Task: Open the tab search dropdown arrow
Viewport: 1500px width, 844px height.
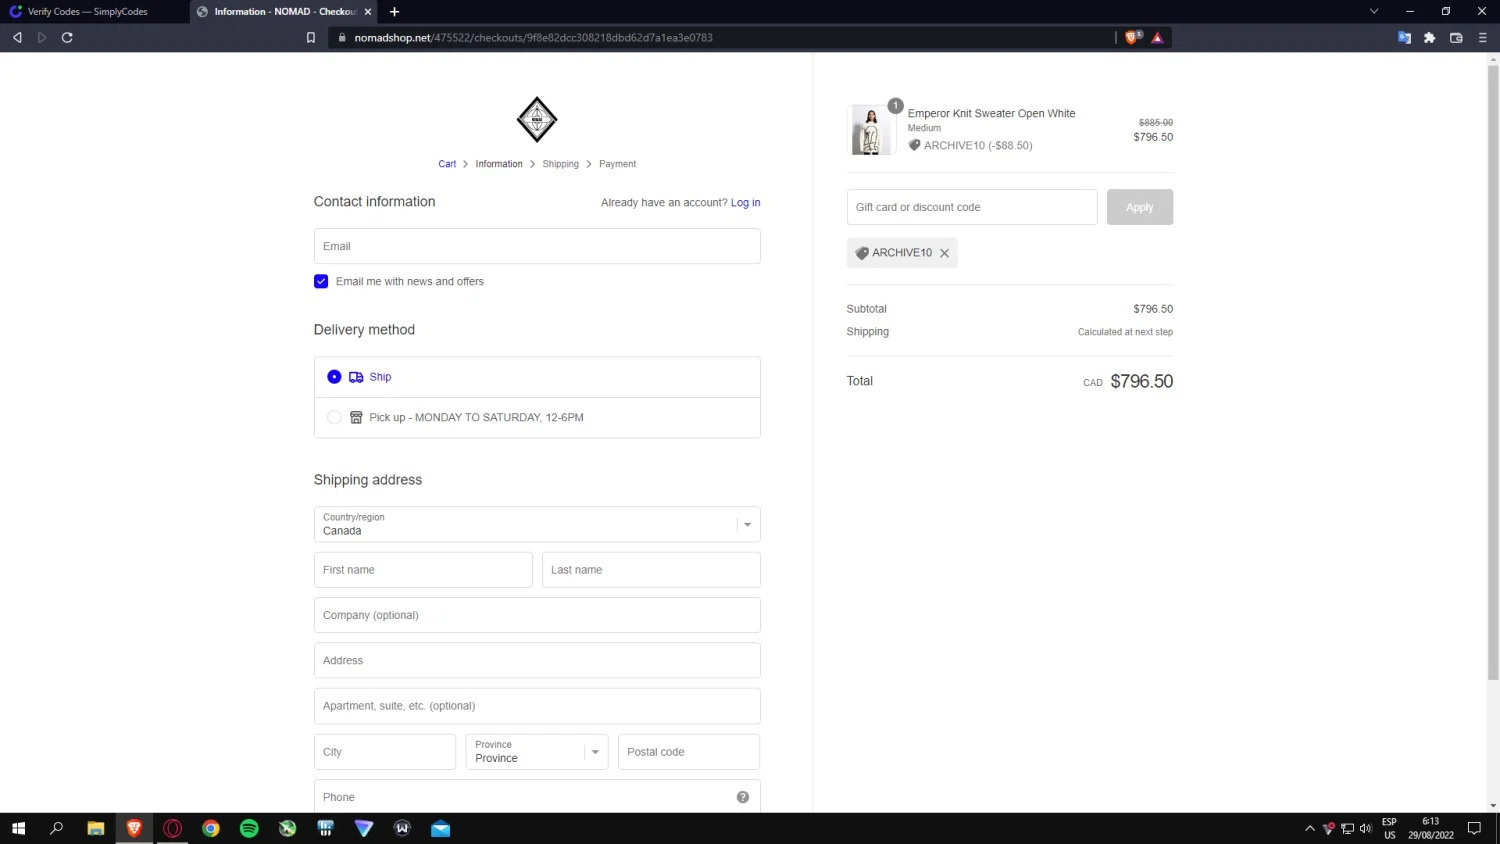Action: [x=1374, y=12]
